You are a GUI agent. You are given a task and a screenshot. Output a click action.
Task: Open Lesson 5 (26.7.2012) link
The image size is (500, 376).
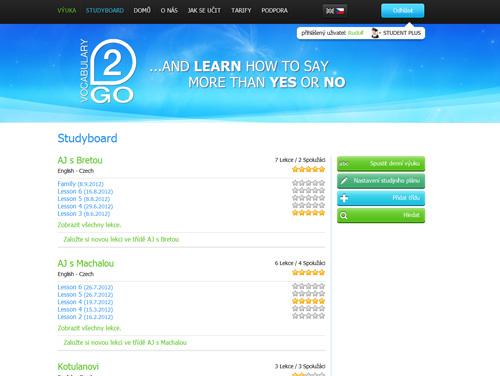pyautogui.click(x=85, y=295)
